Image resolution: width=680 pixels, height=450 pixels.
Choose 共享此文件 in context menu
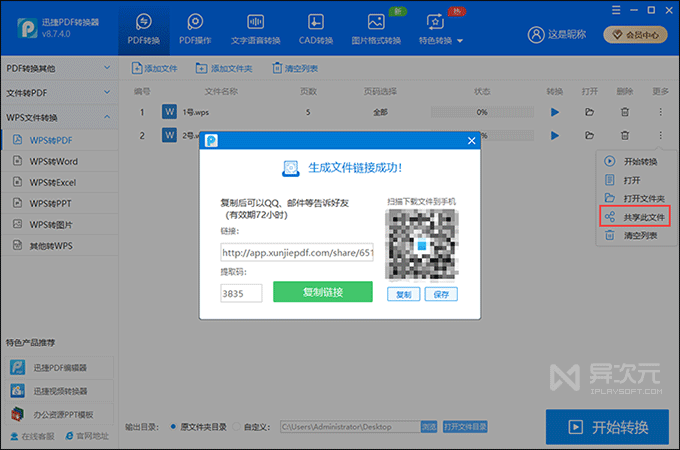635,217
